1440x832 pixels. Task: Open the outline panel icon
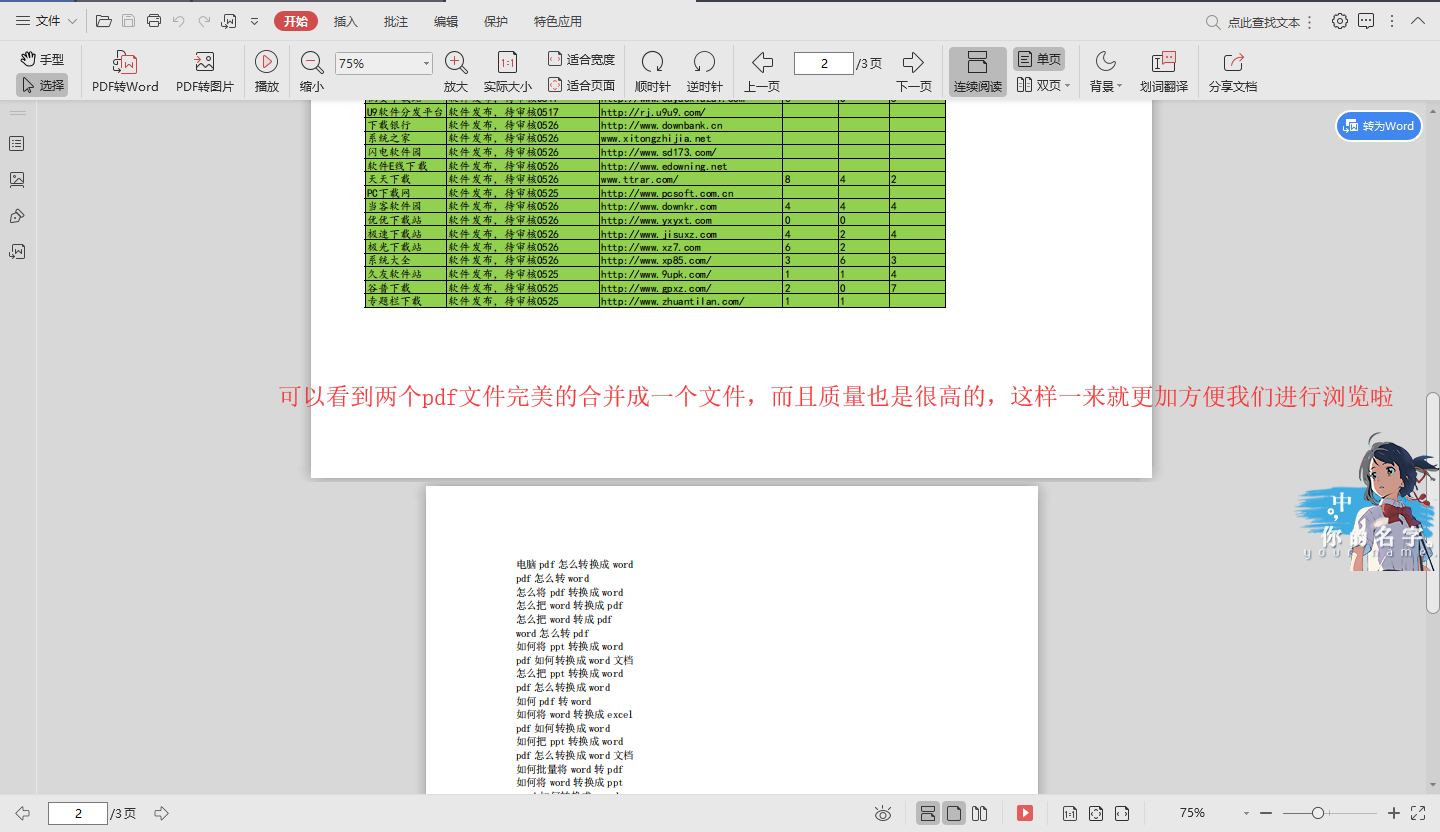click(17, 144)
